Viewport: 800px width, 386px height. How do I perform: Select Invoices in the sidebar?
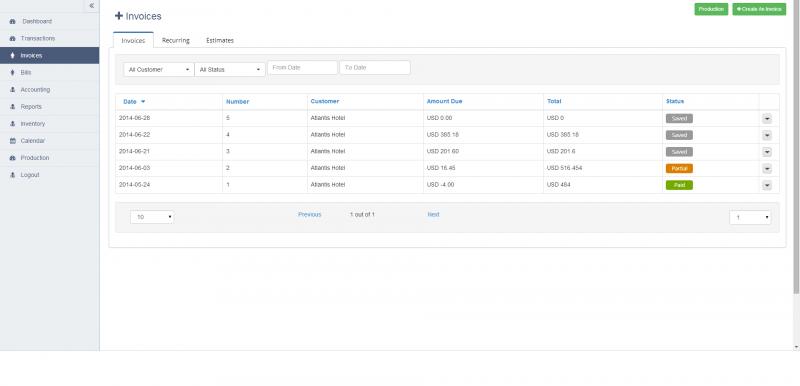pyautogui.click(x=49, y=56)
